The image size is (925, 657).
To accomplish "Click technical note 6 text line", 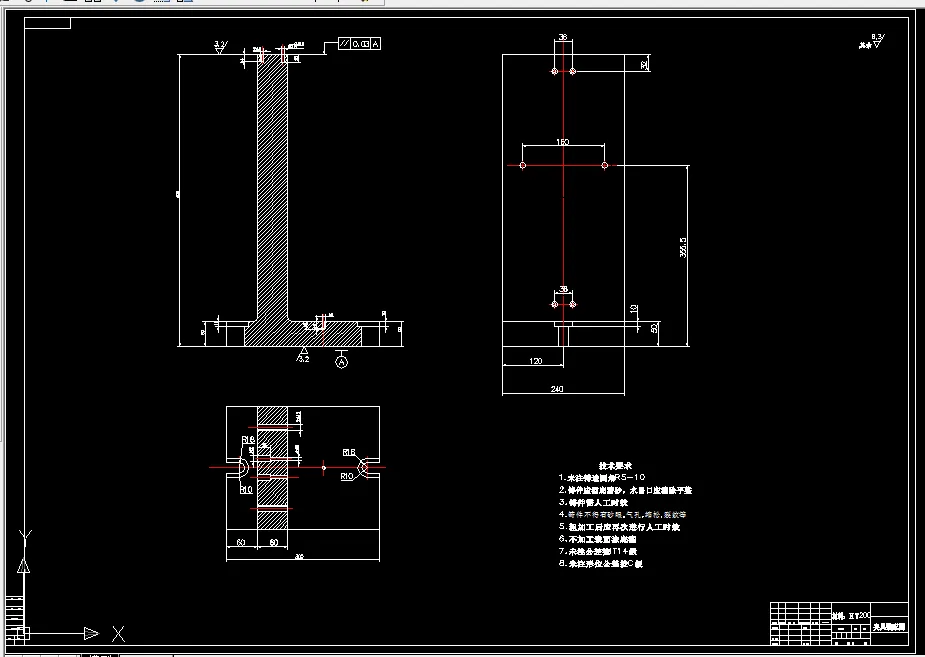I will pyautogui.click(x=598, y=539).
